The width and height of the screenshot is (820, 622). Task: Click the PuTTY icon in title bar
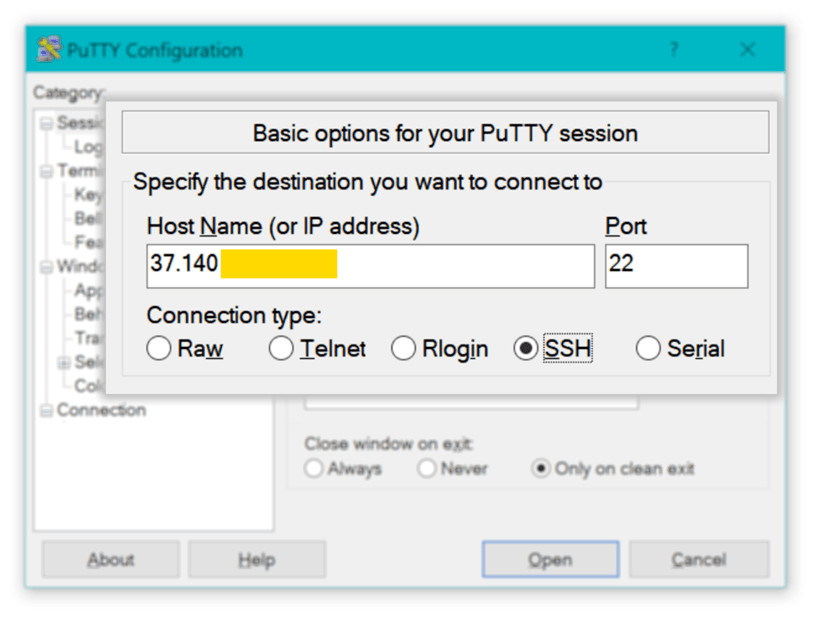pyautogui.click(x=49, y=50)
